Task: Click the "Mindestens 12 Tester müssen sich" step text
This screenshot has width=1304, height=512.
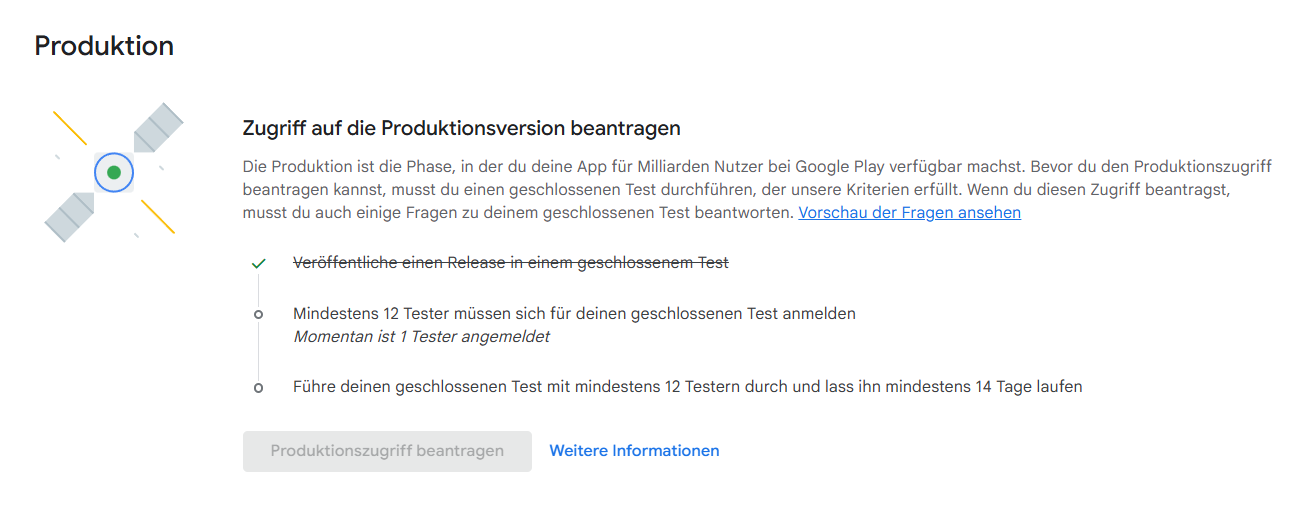Action: coord(574,314)
